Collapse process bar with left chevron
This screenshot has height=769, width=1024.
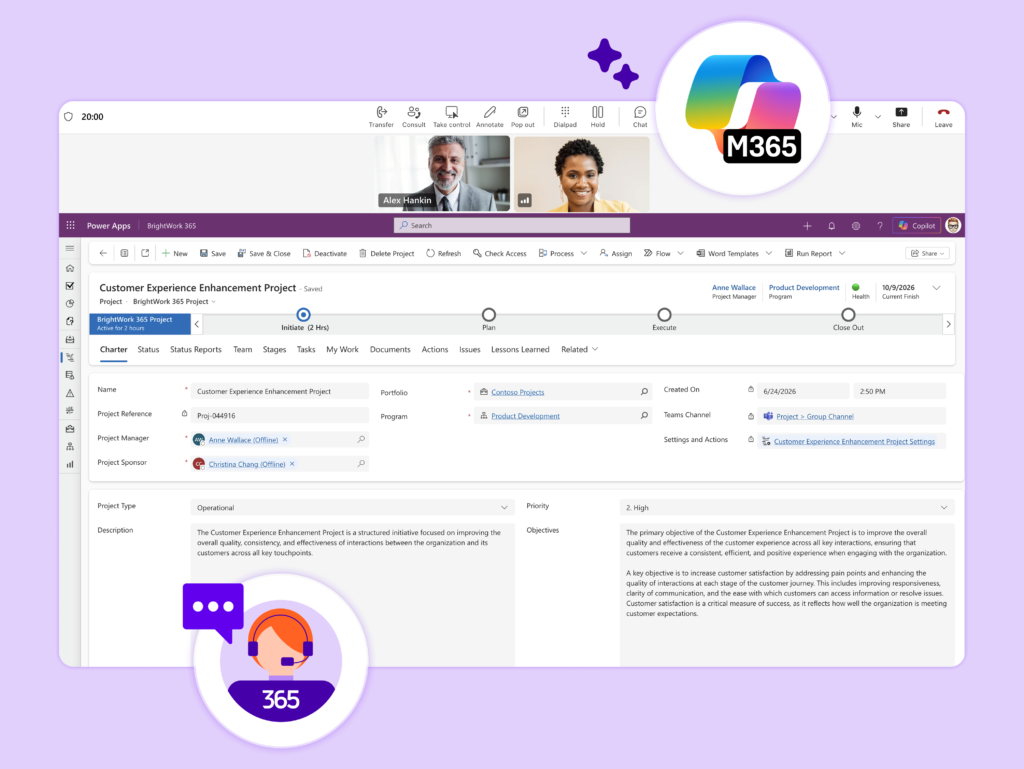pos(197,324)
